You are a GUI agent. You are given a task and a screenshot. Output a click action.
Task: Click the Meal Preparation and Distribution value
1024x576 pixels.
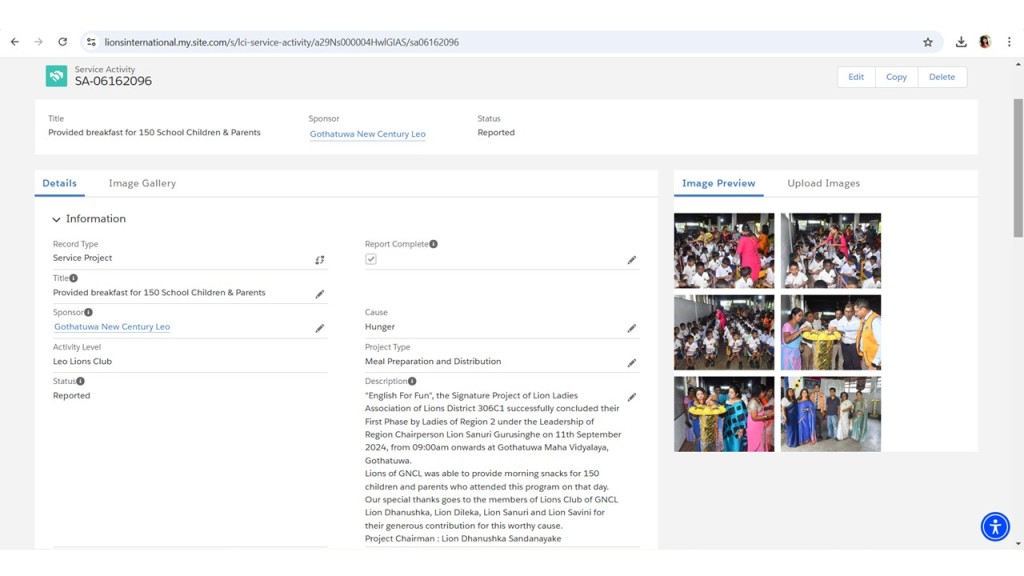(433, 361)
